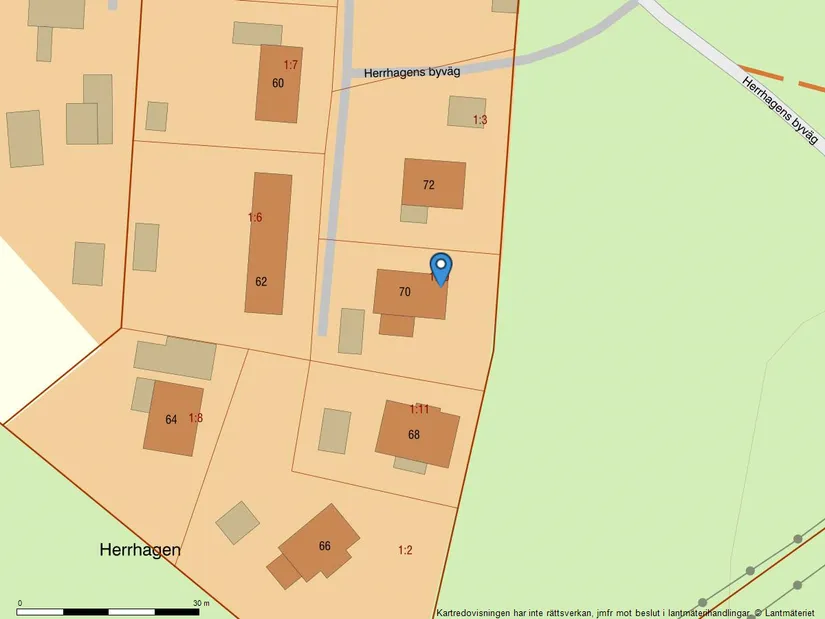The height and width of the screenshot is (619, 825).
Task: Select building 64 on the map
Action: pyautogui.click(x=171, y=419)
